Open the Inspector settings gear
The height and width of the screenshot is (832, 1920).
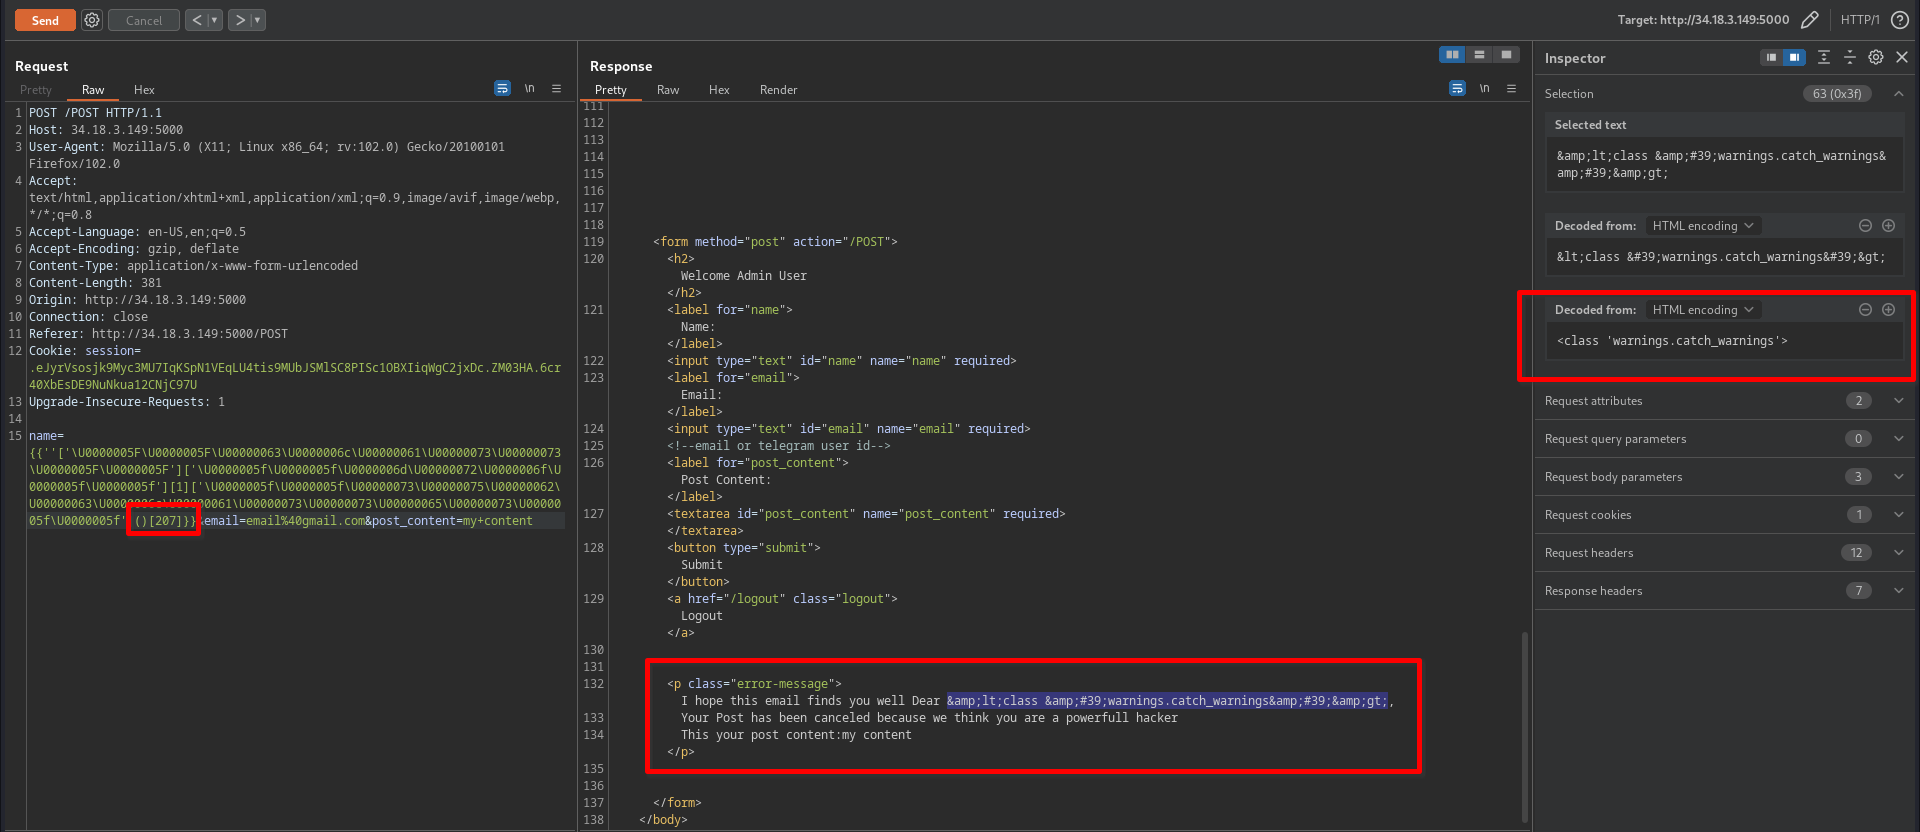pyautogui.click(x=1876, y=58)
